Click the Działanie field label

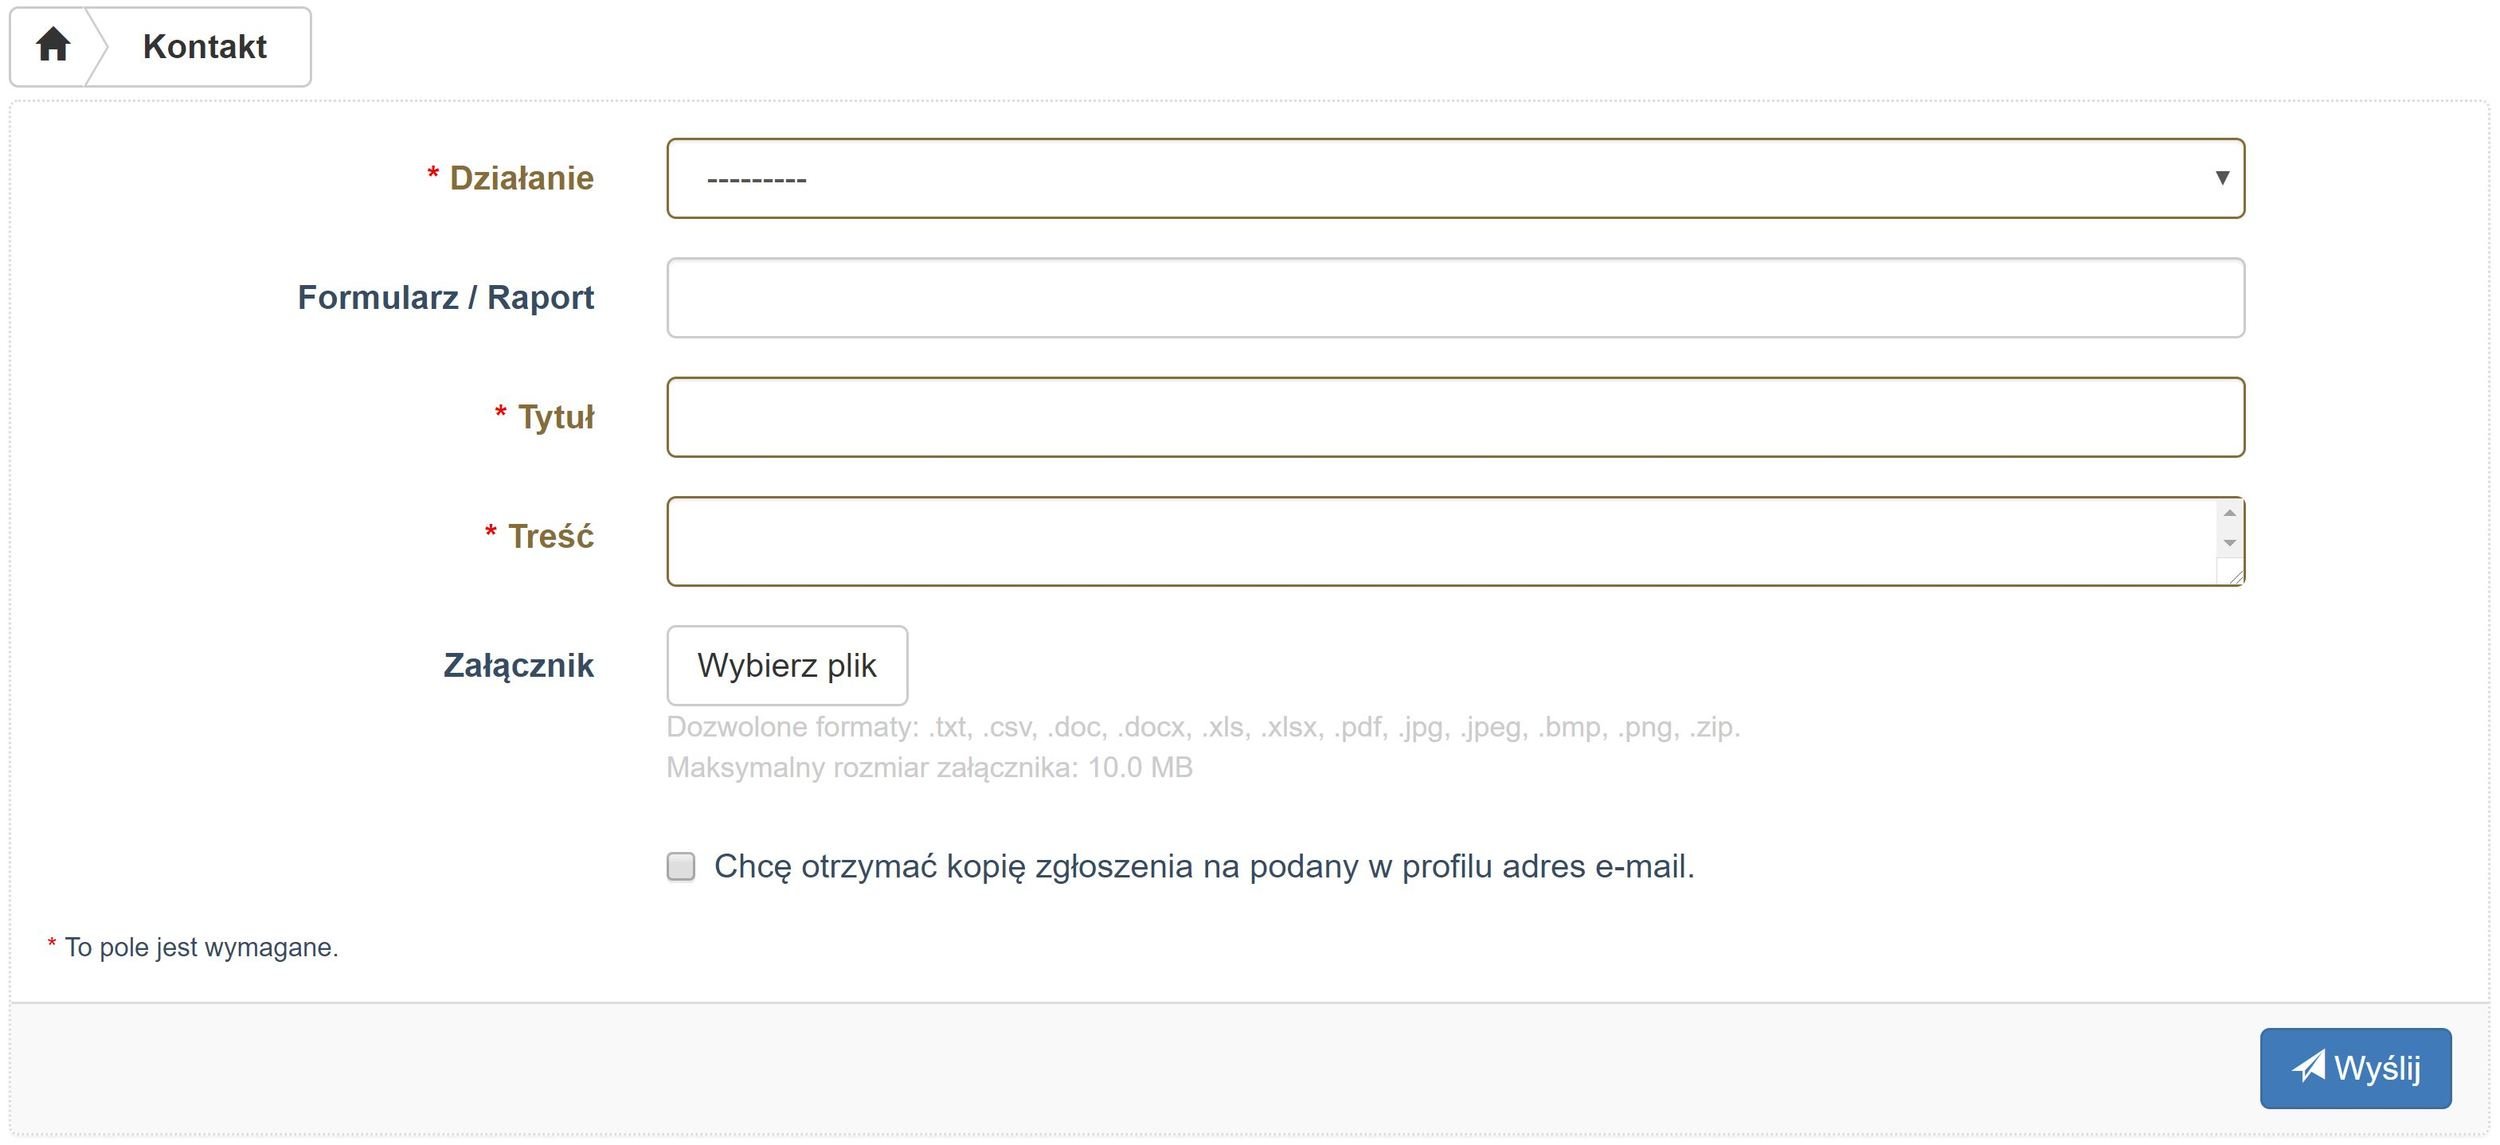[521, 178]
